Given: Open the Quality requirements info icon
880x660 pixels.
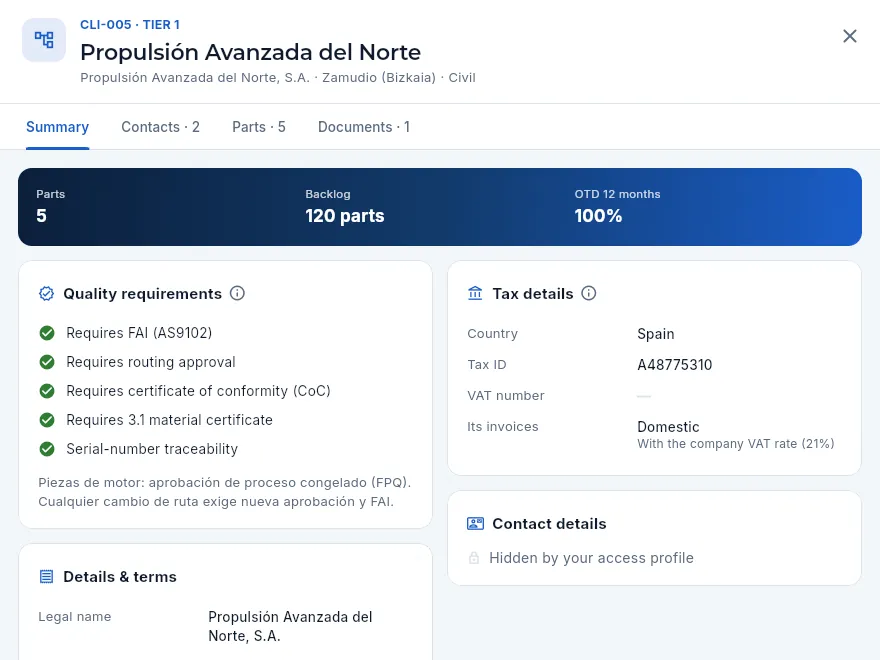Looking at the screenshot, I should click(x=237, y=293).
